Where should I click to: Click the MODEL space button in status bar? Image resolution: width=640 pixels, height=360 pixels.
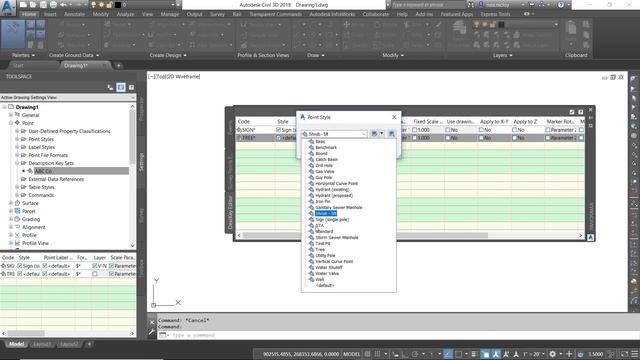(x=351, y=354)
